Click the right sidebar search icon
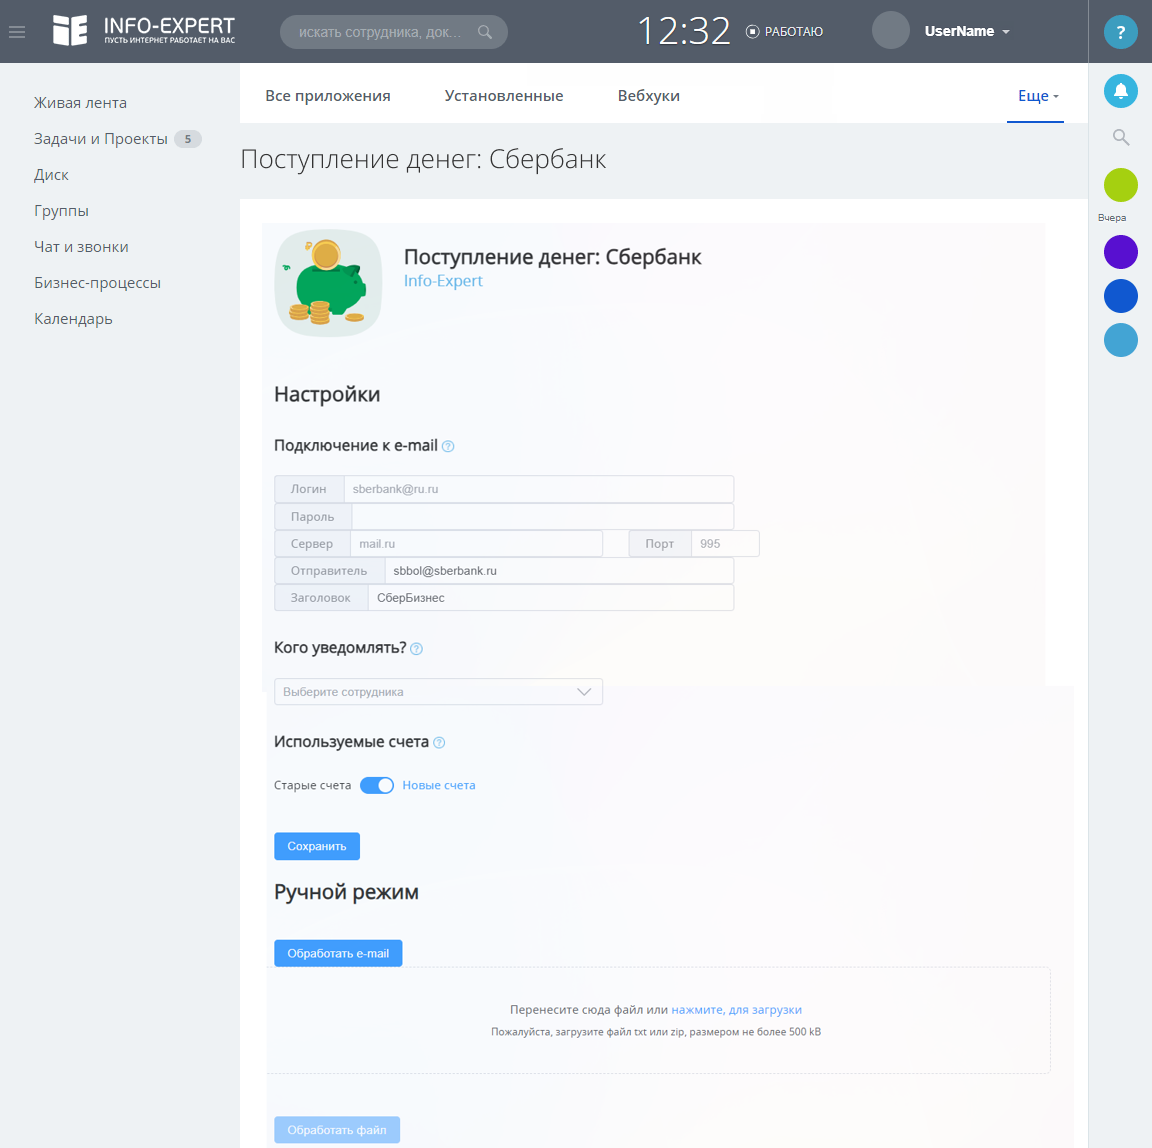 (x=1121, y=137)
